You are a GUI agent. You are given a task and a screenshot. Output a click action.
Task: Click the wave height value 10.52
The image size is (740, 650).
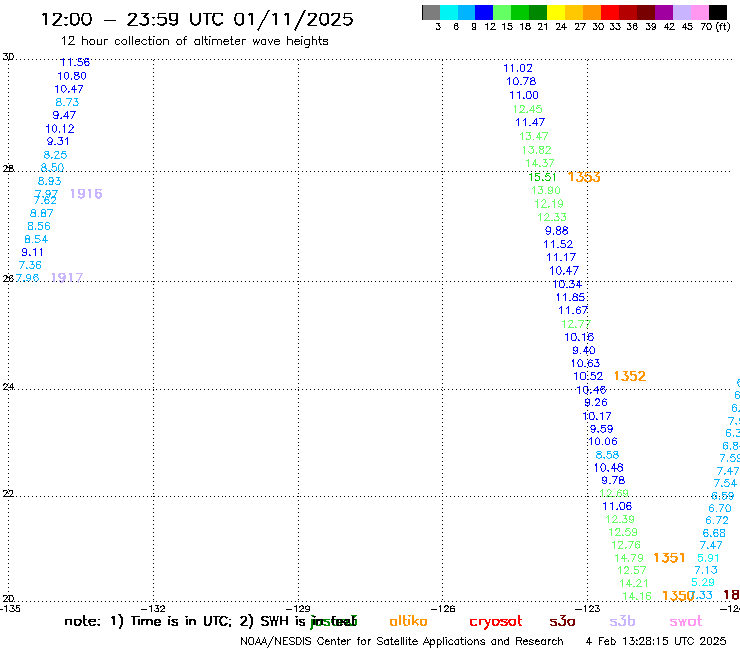point(588,377)
